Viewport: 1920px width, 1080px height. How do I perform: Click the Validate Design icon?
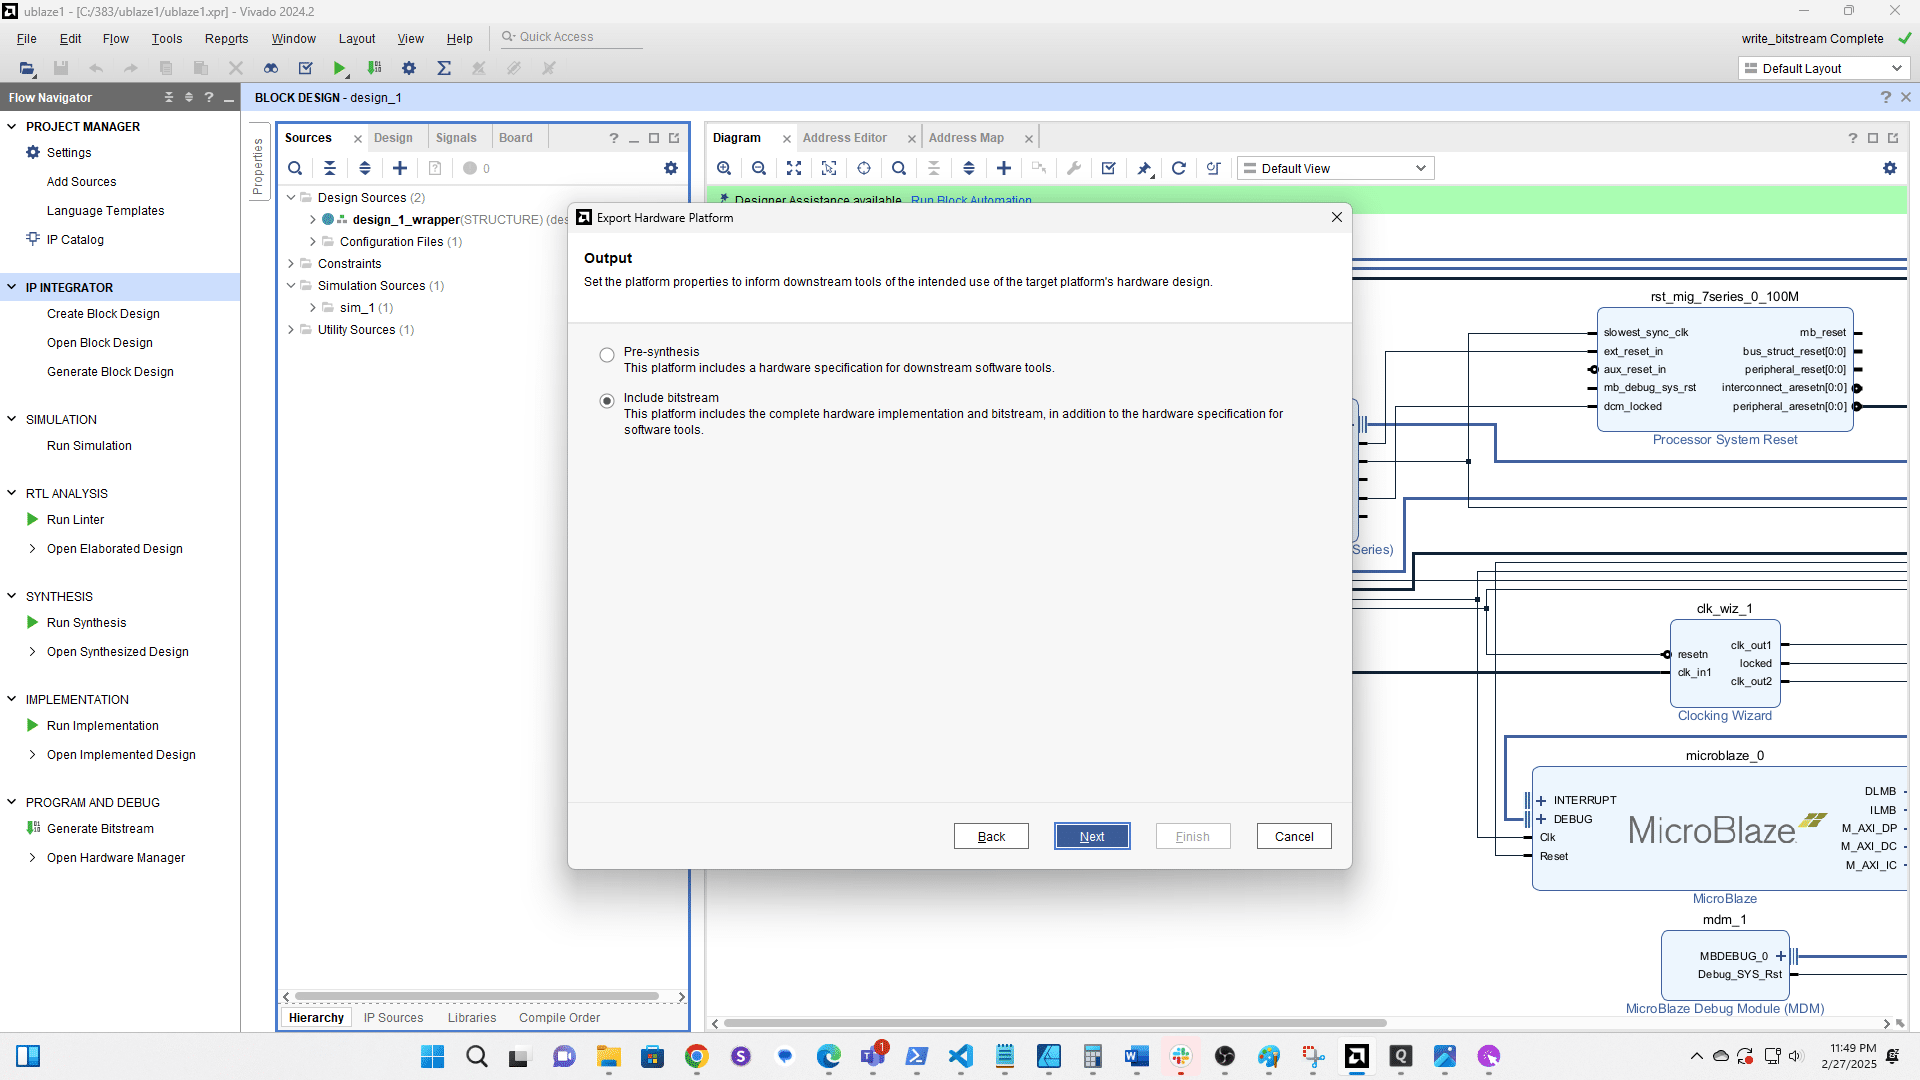pos(1107,168)
